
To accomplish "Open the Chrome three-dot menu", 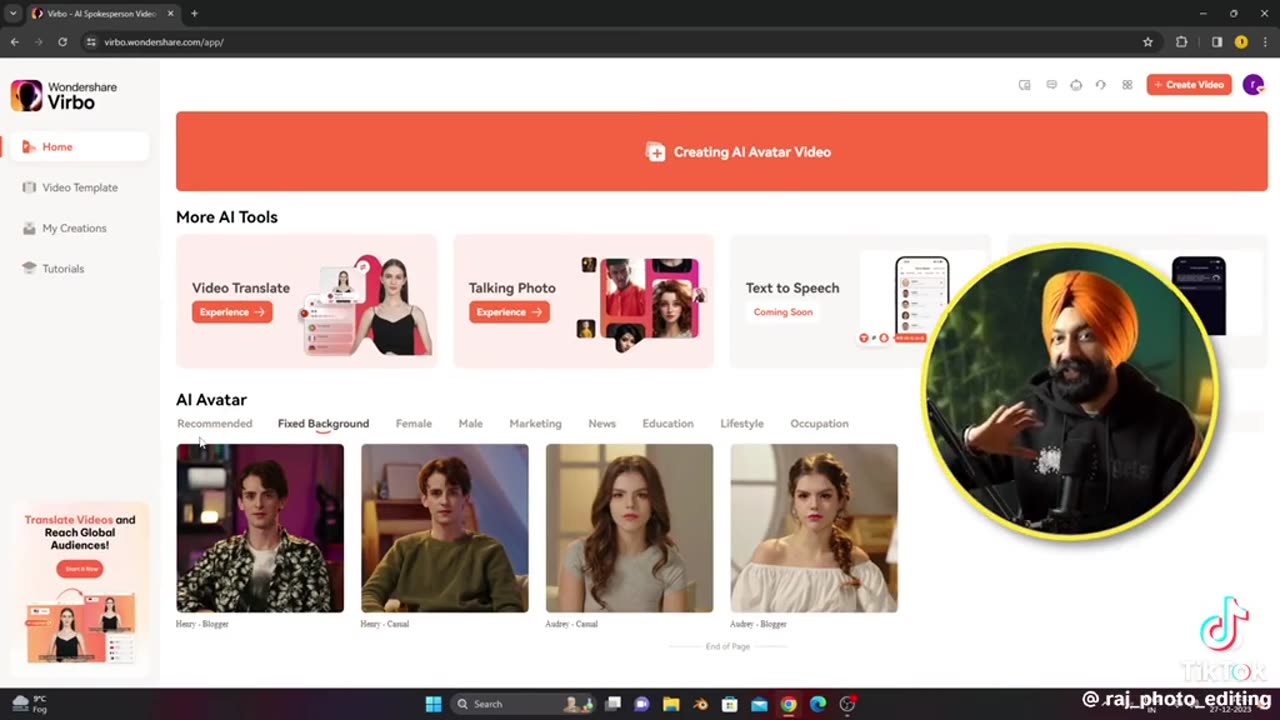I will (1265, 42).
